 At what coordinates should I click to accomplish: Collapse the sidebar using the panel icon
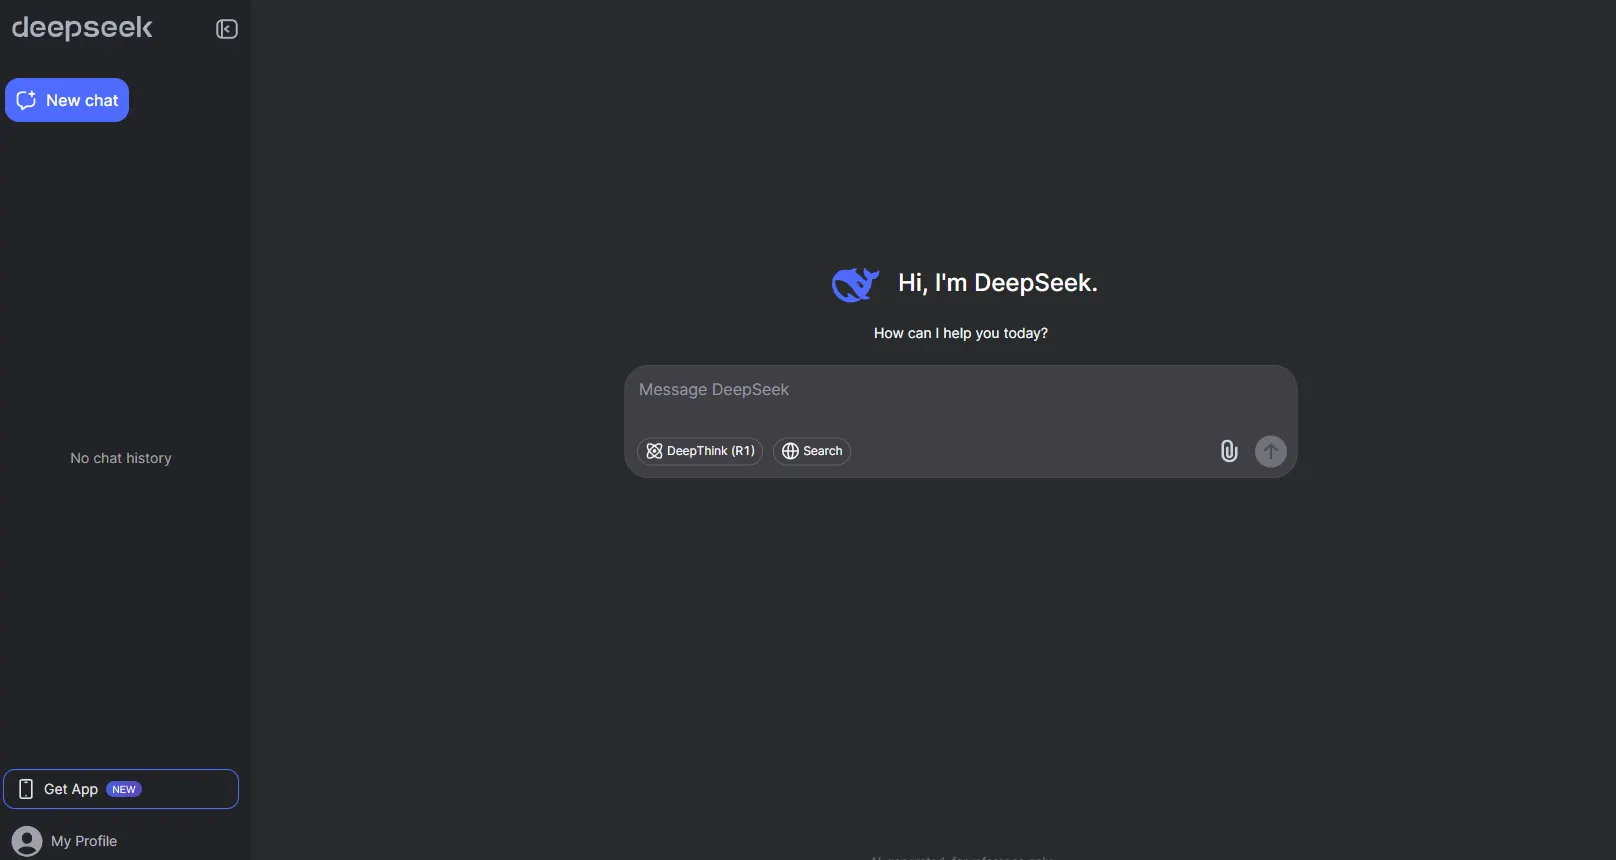227,29
